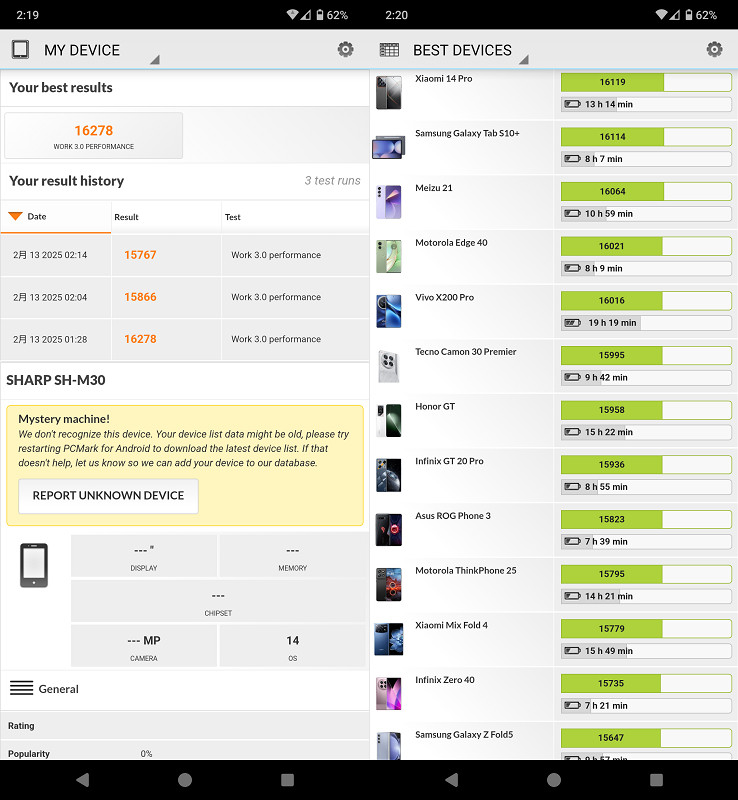
Task: Open Honor GT device thumbnail
Action: (x=389, y=420)
